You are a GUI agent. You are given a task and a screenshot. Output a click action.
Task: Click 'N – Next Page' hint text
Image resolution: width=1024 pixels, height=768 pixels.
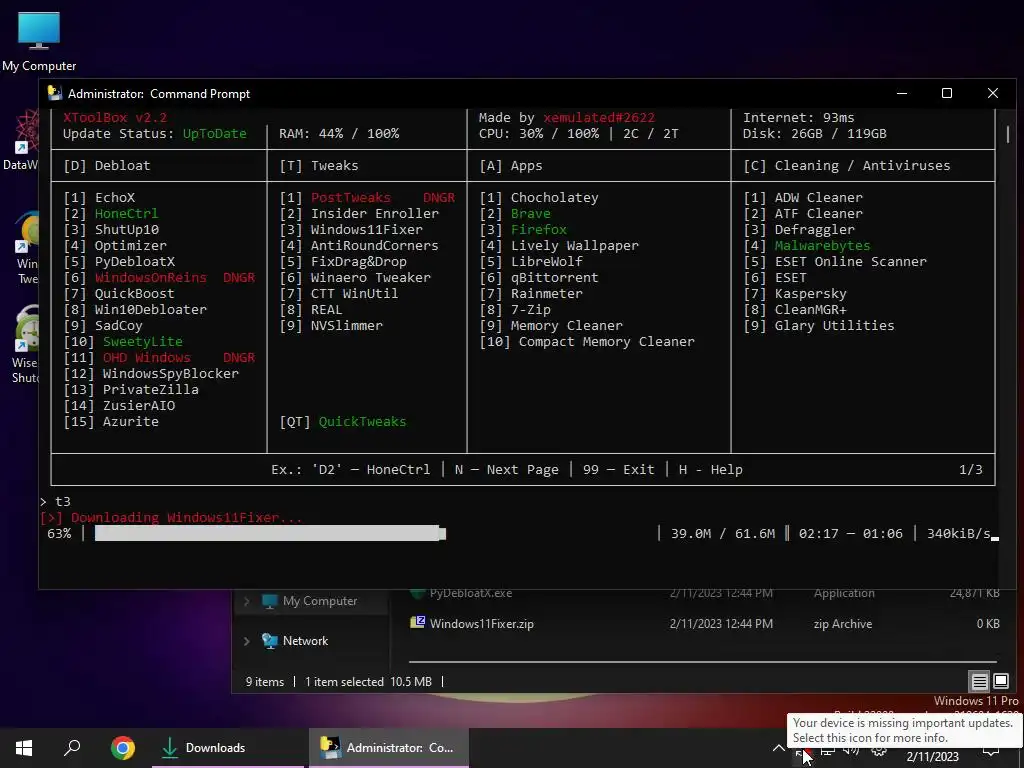(x=507, y=470)
